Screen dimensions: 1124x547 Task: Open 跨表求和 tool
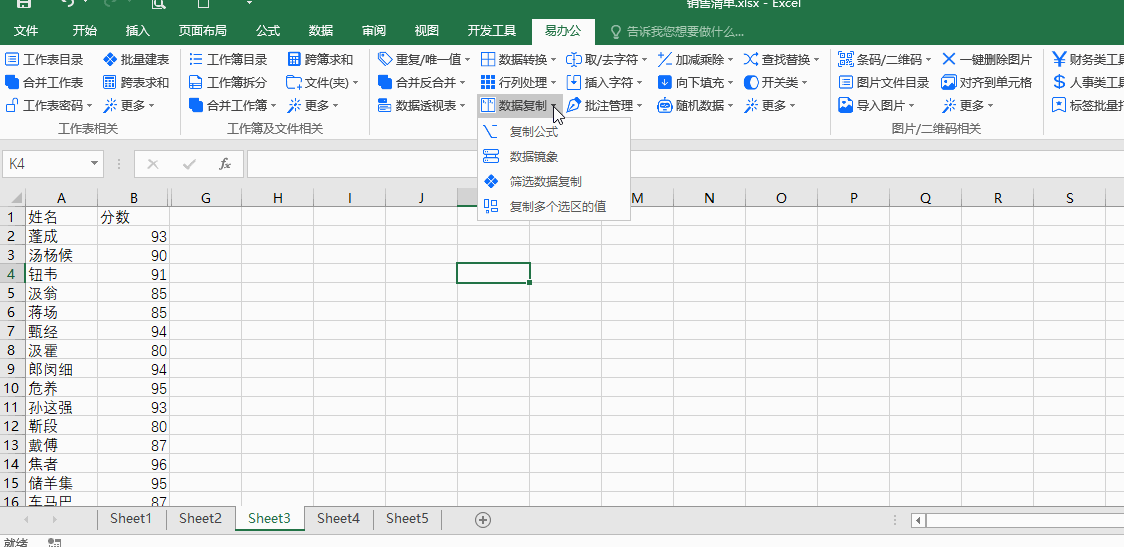[x=136, y=82]
